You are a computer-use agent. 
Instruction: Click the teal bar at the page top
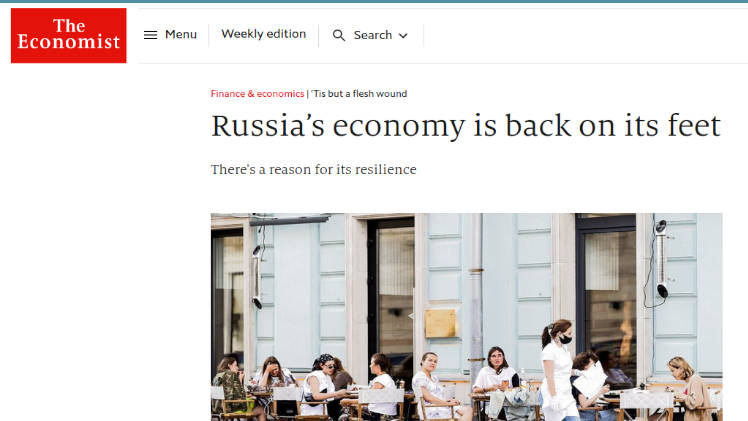point(374,1)
